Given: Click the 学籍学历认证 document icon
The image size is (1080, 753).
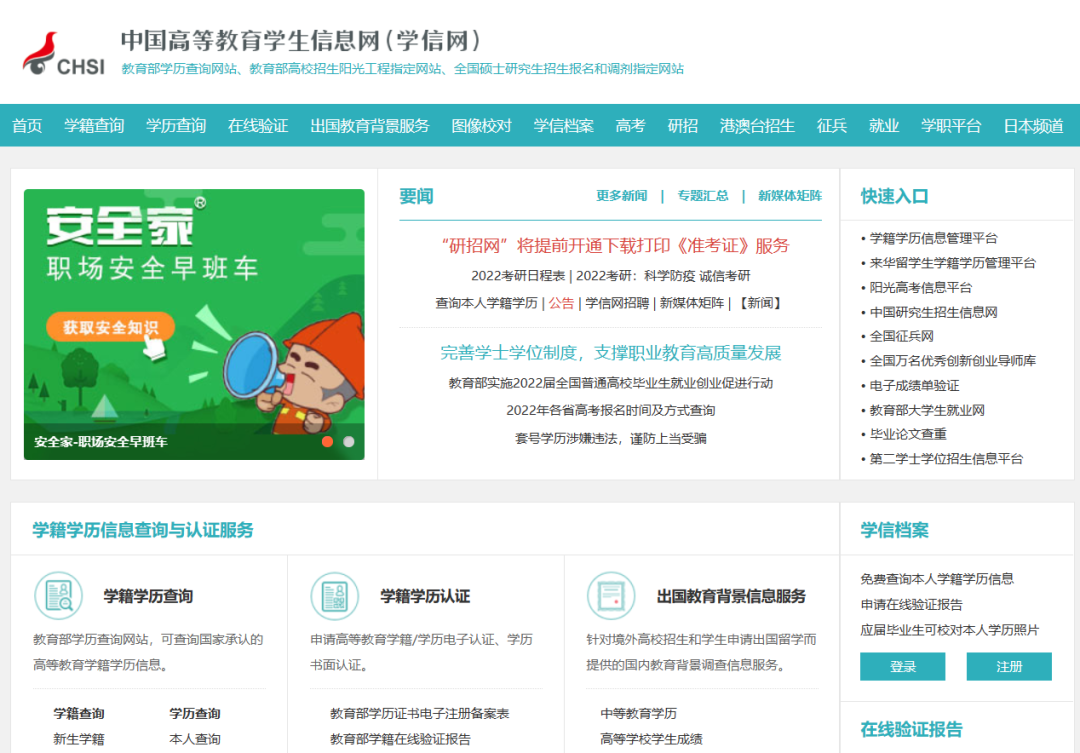Looking at the screenshot, I should 334,596.
